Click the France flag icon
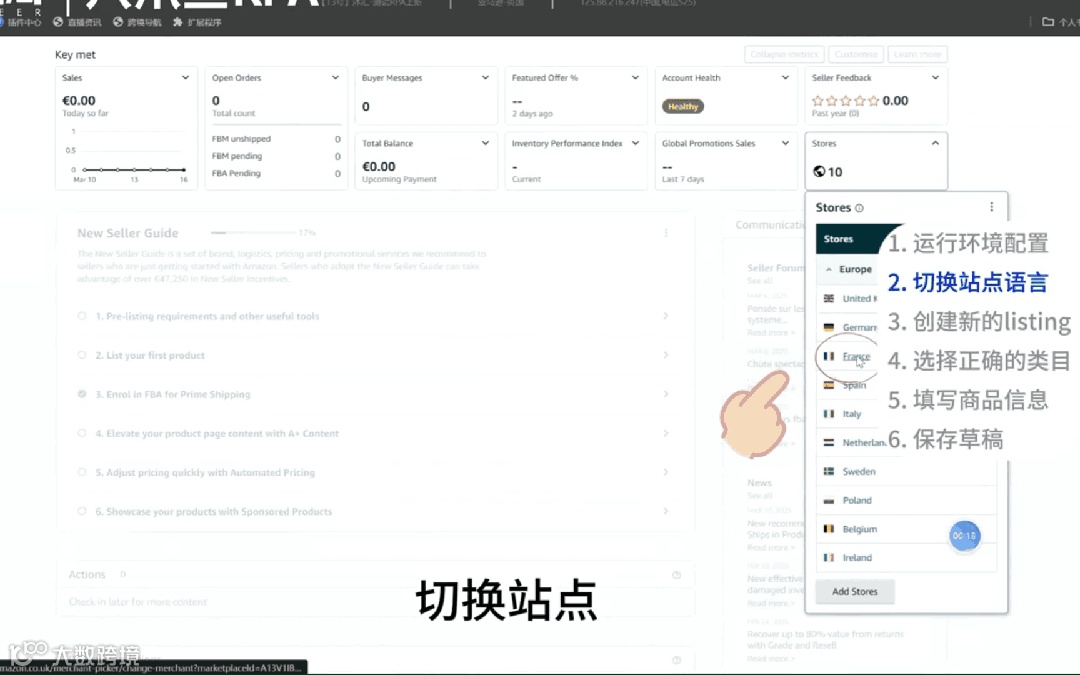The height and width of the screenshot is (675, 1080). tap(829, 356)
